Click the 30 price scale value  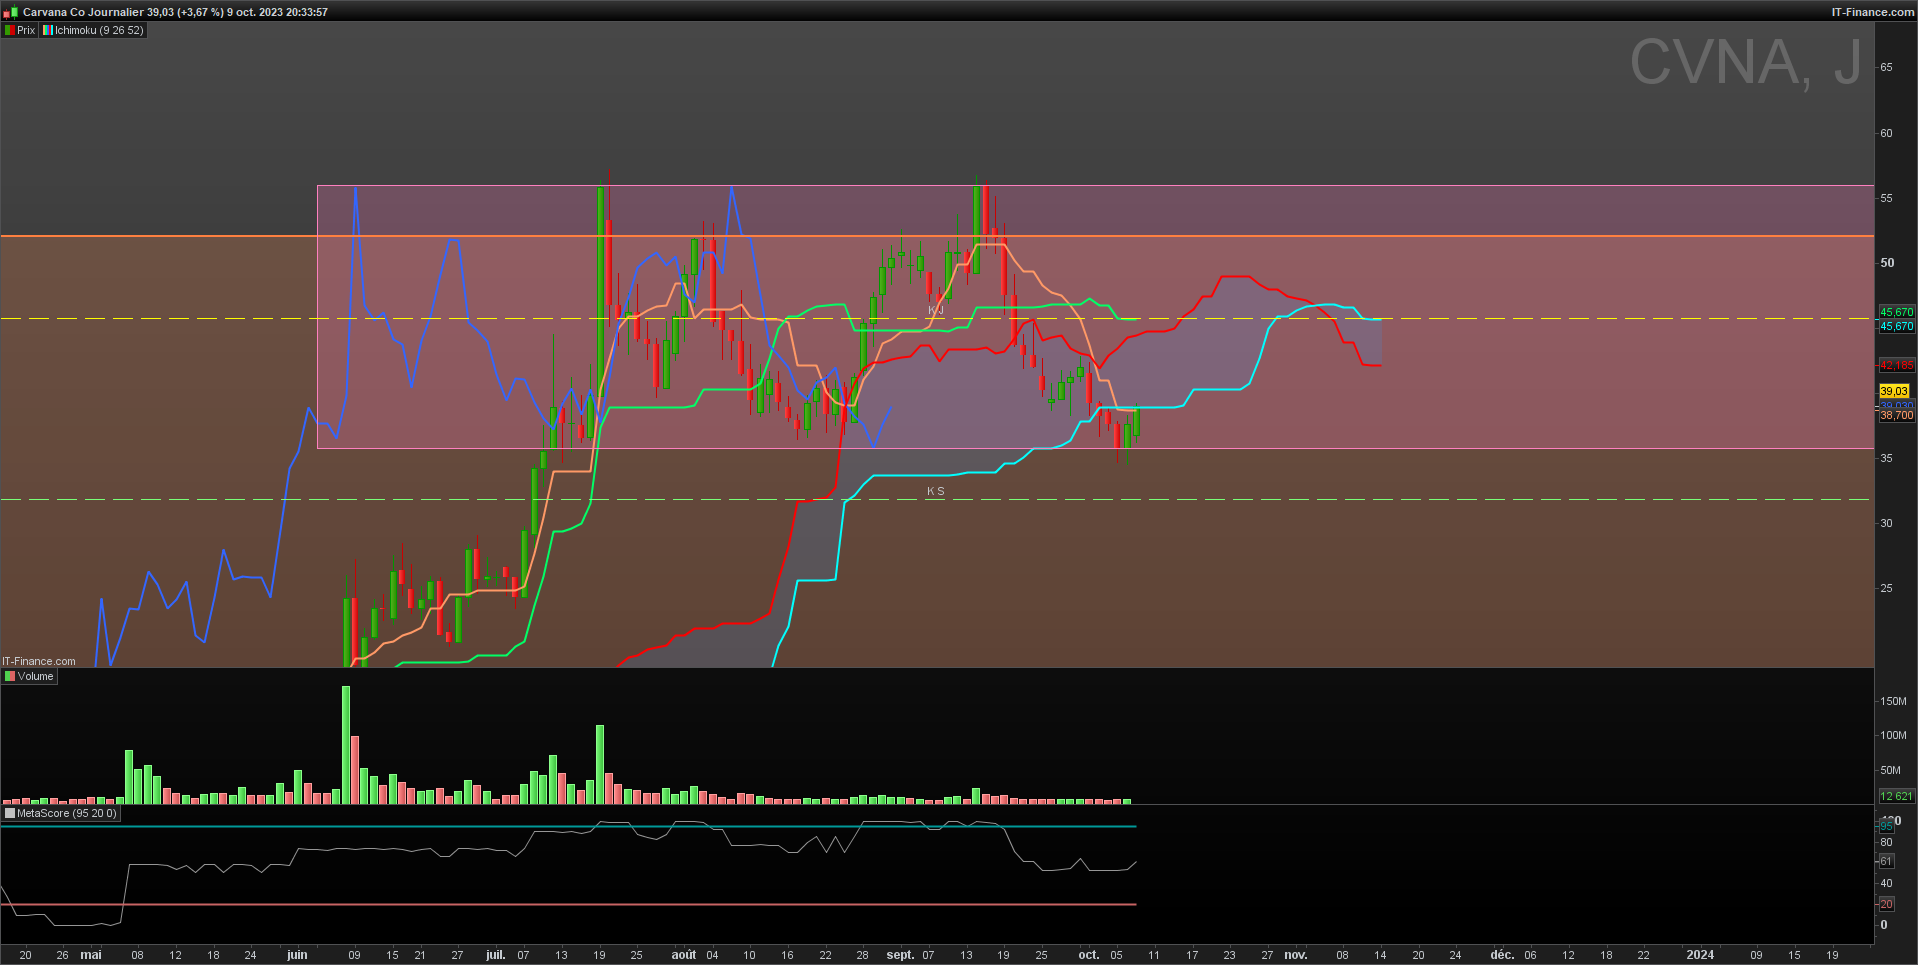[x=1886, y=523]
